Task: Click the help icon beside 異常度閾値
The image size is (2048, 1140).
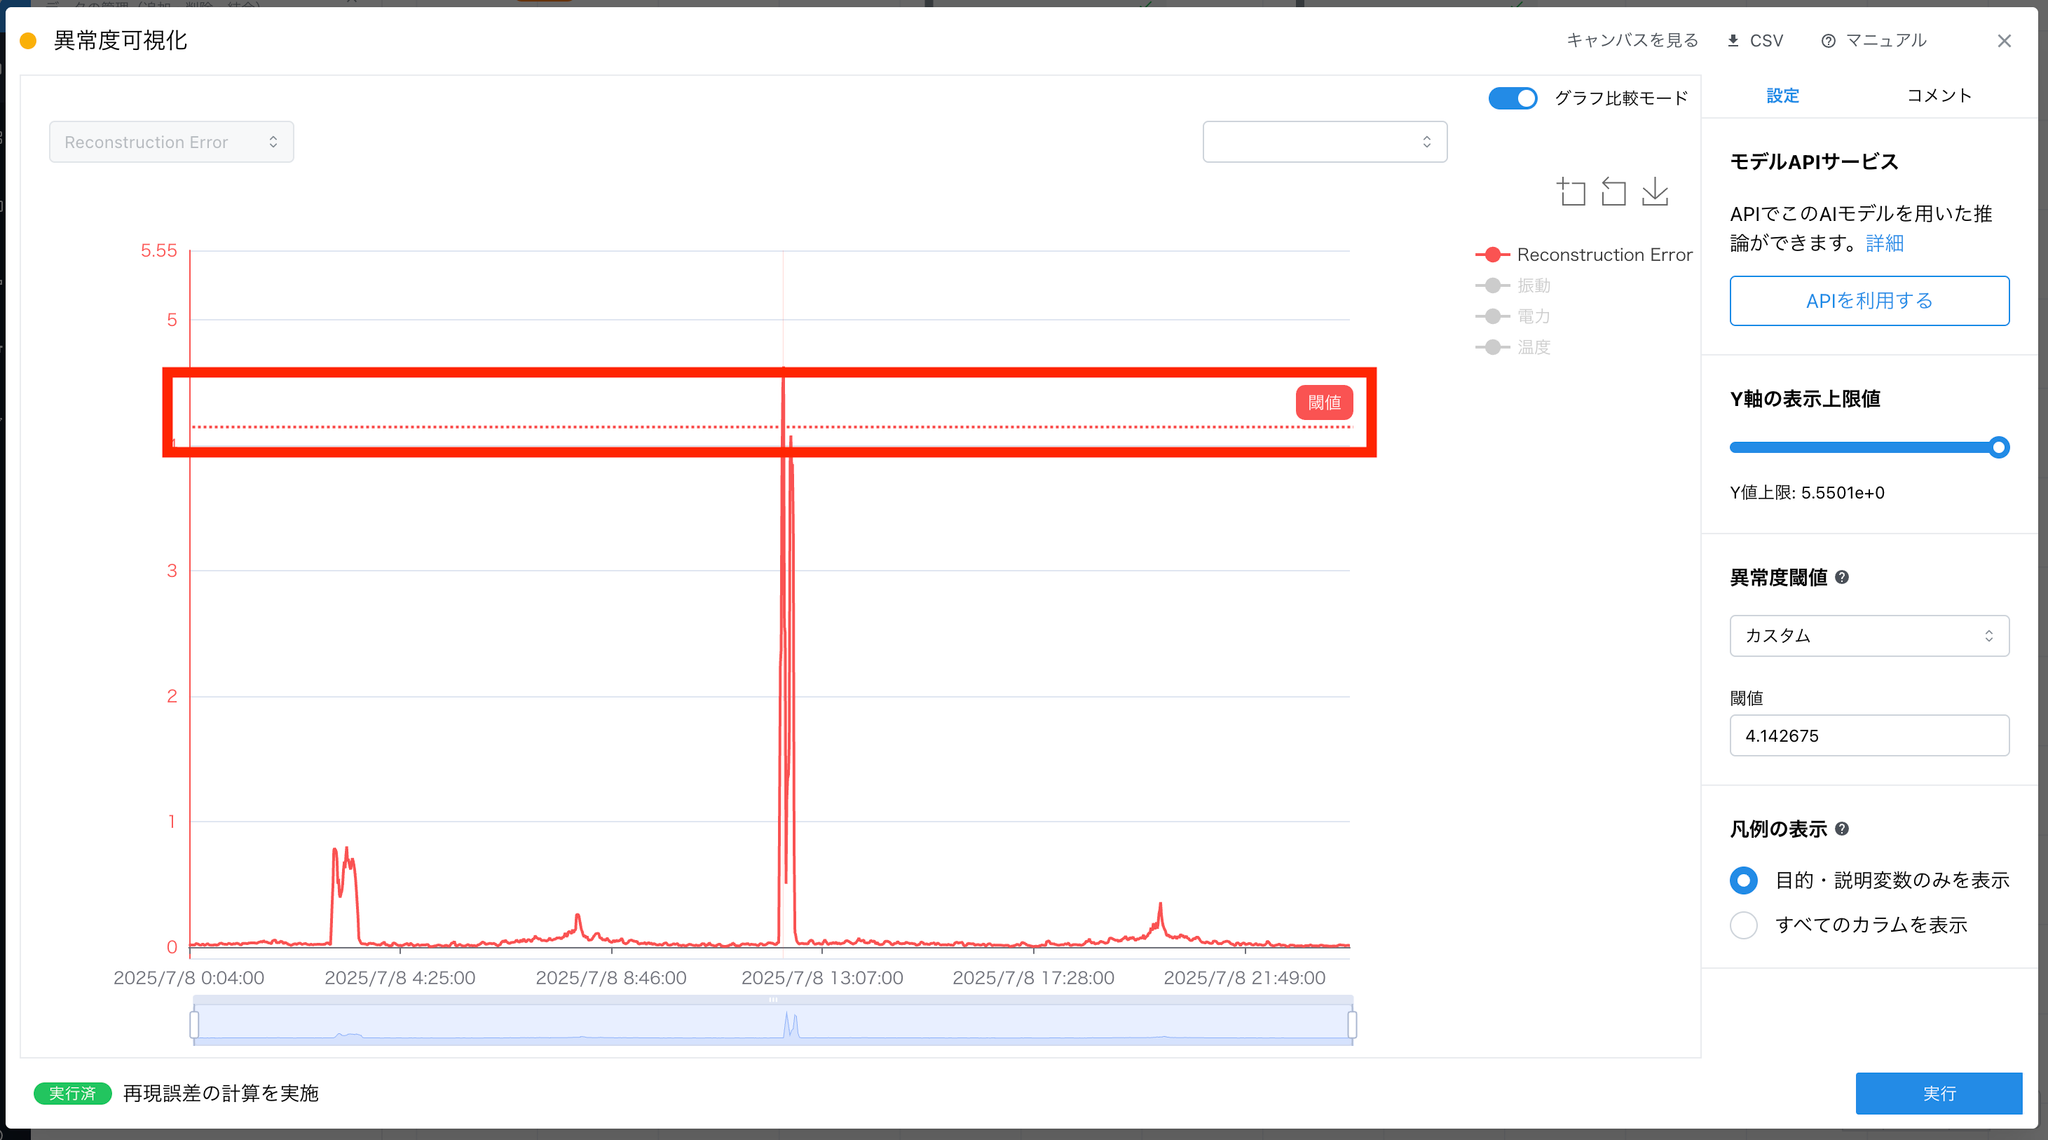Action: point(1842,577)
